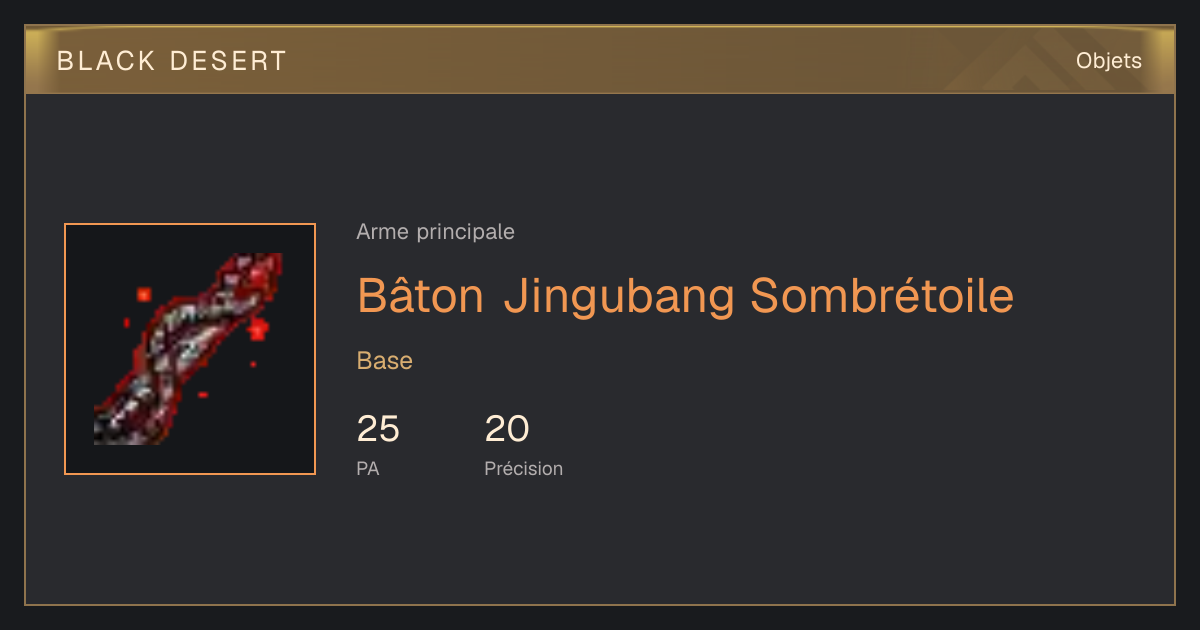Click the Précision value 20

click(506, 429)
